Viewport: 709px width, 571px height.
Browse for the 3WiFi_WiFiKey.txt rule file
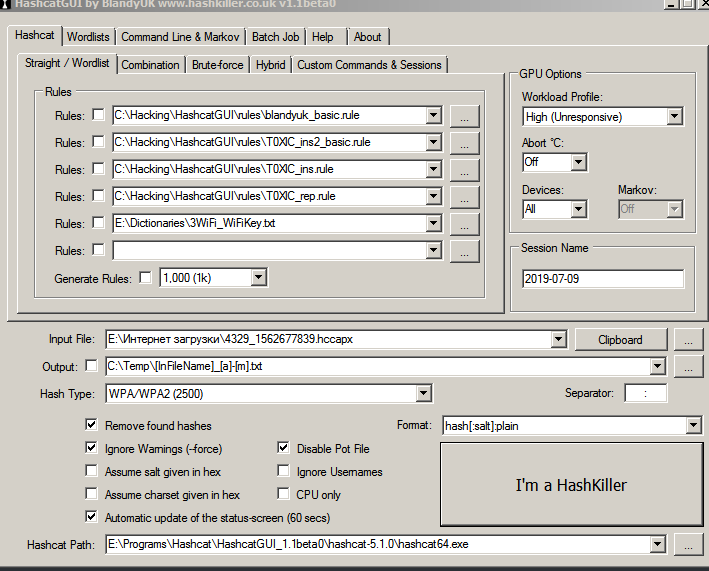[464, 224]
